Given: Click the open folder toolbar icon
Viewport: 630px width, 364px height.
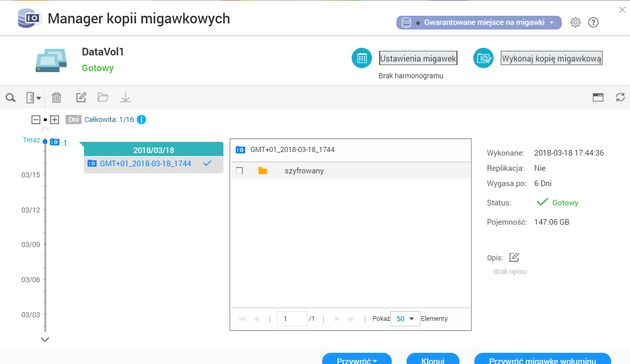Looking at the screenshot, I should 103,97.
